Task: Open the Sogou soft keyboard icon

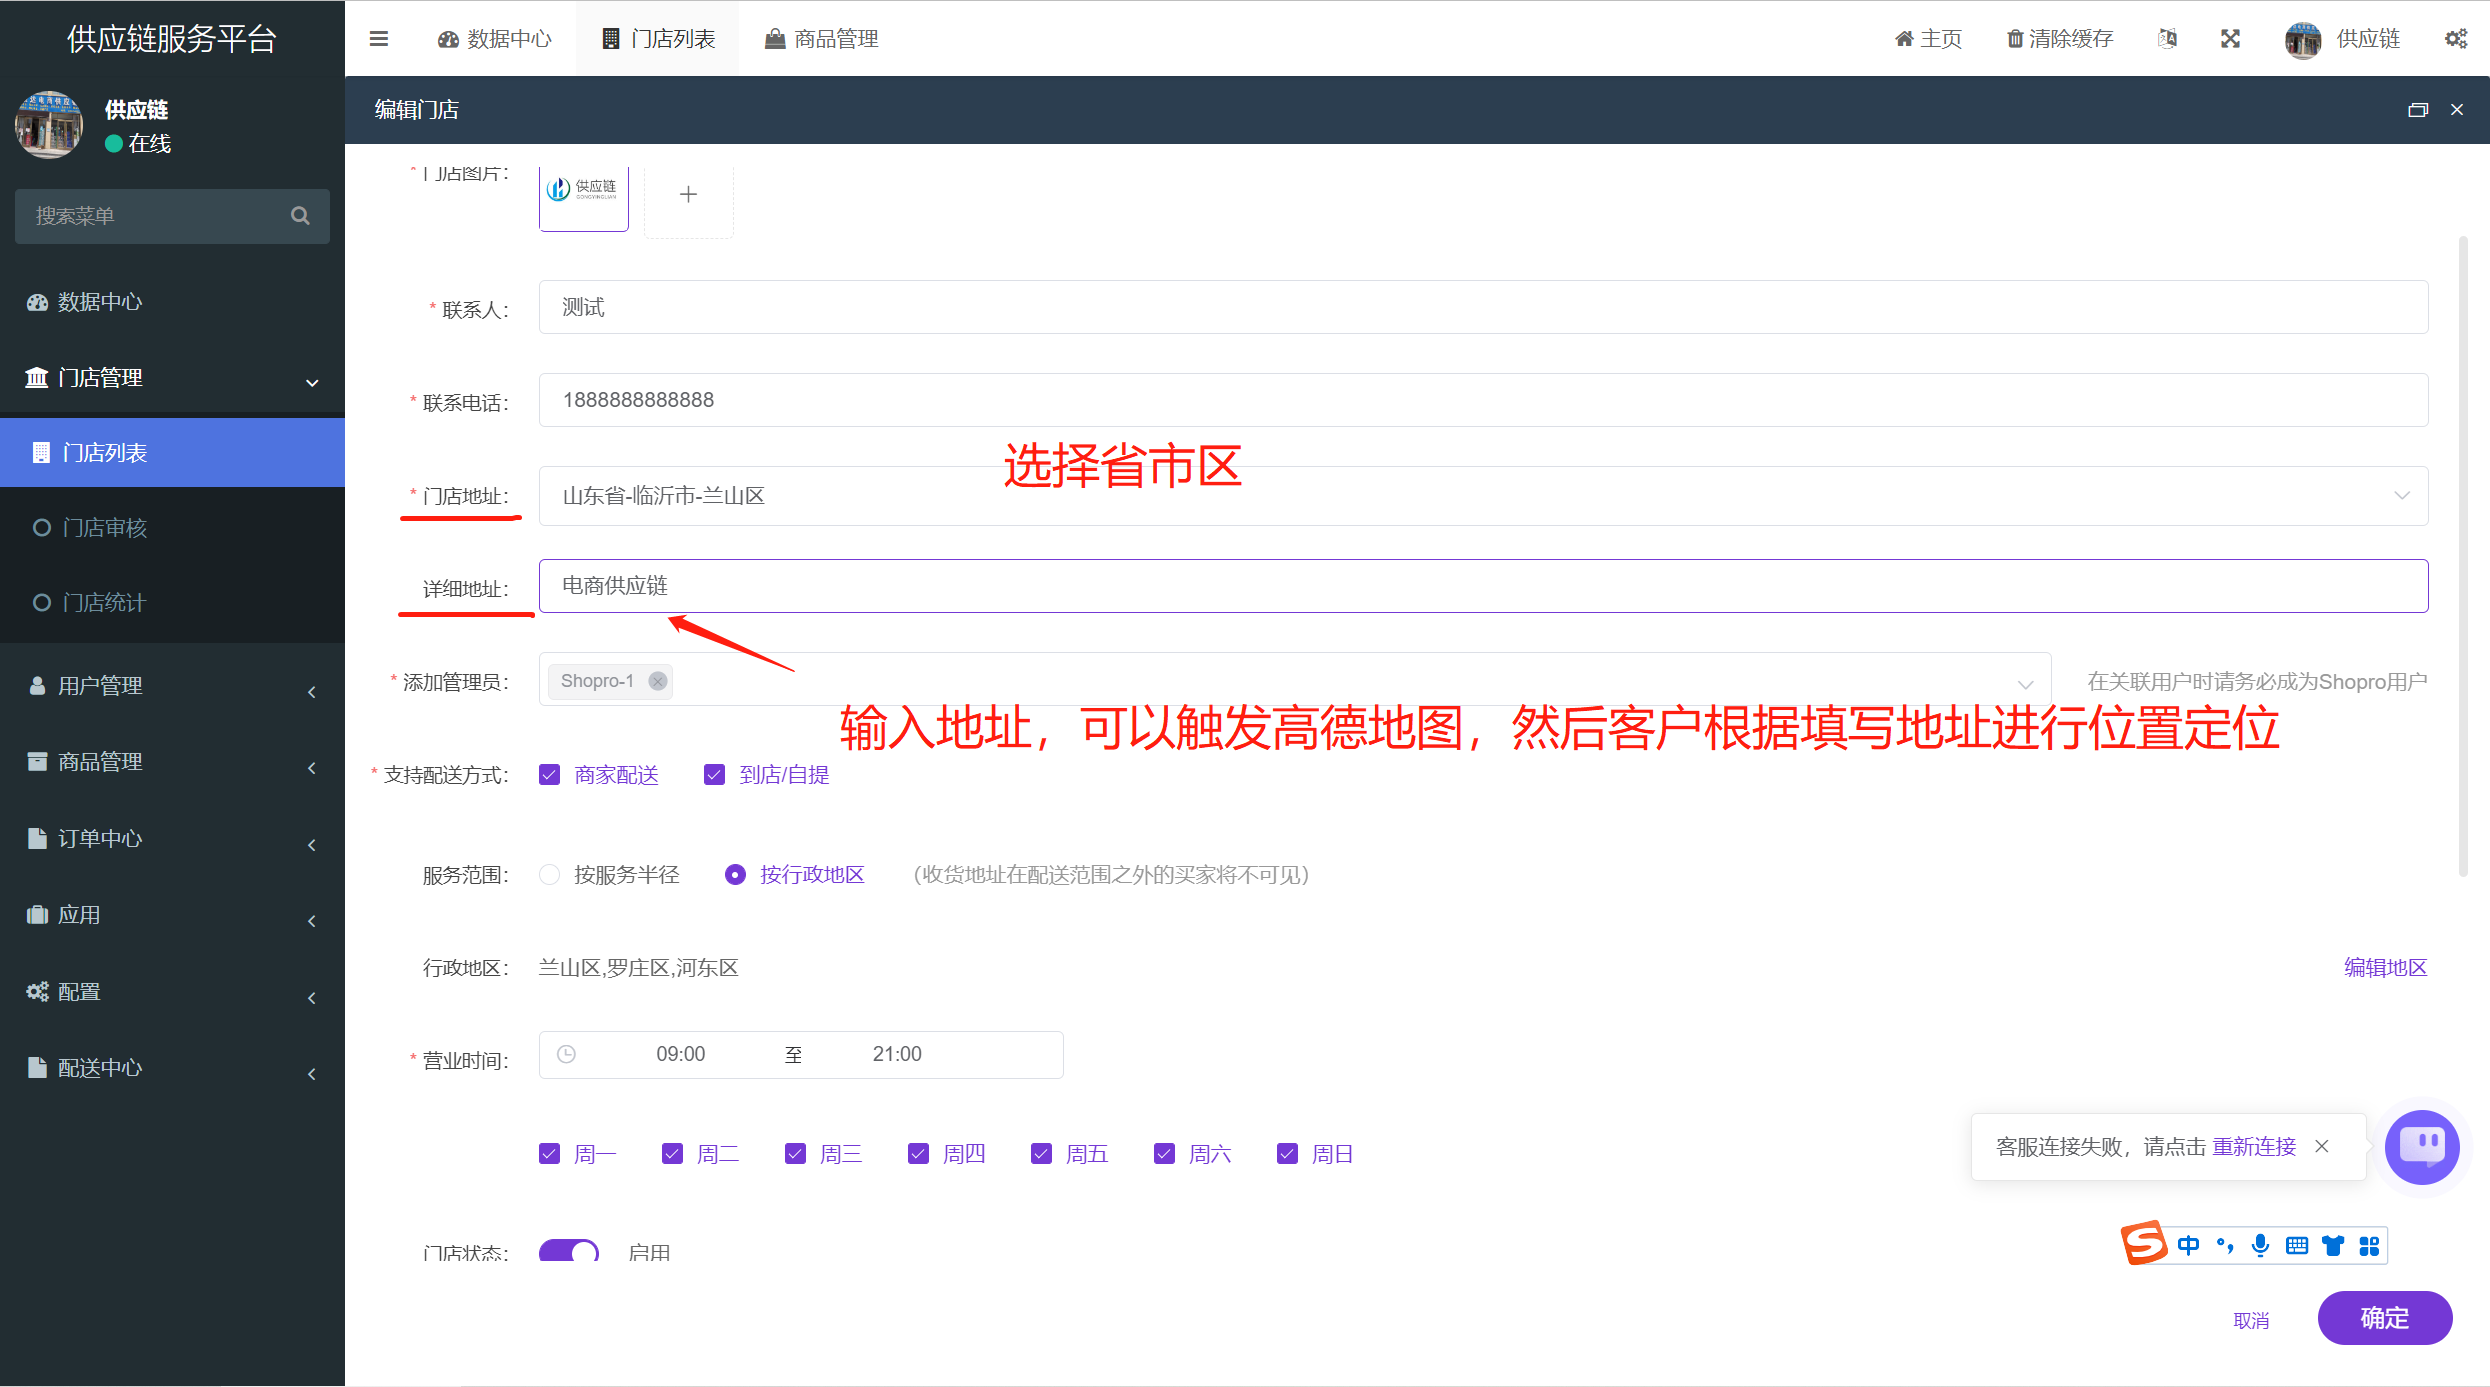Action: [2297, 1246]
